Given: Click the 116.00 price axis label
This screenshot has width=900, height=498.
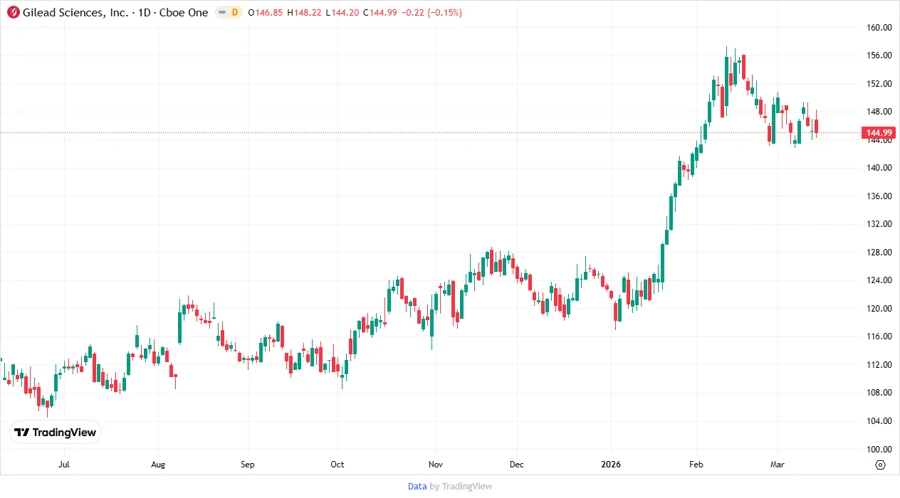Looking at the screenshot, I should (x=879, y=337).
